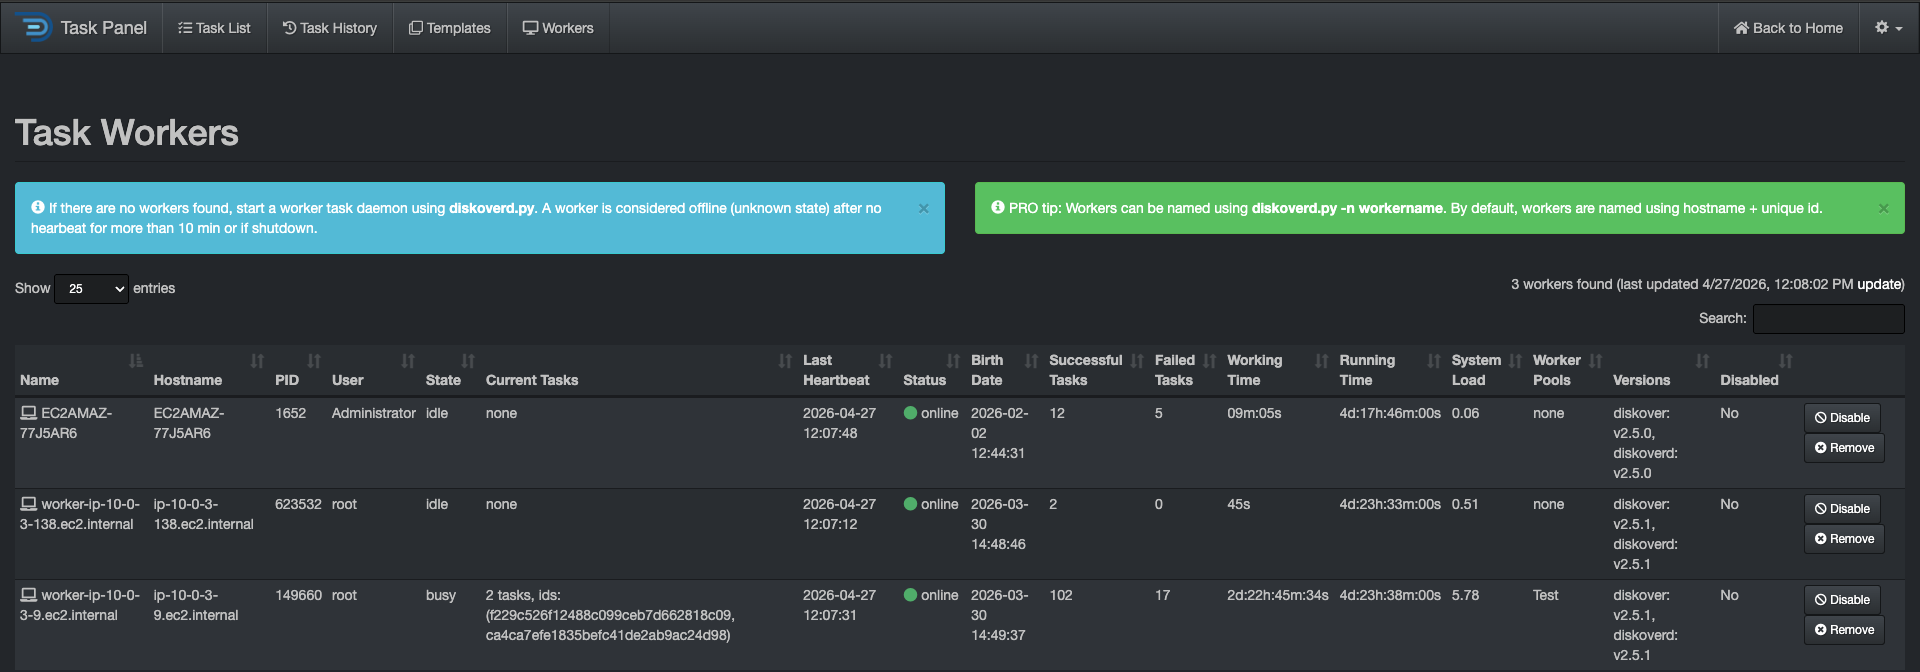1920x672 pixels.
Task: Close the green PRO tip alert
Action: pyautogui.click(x=1883, y=208)
